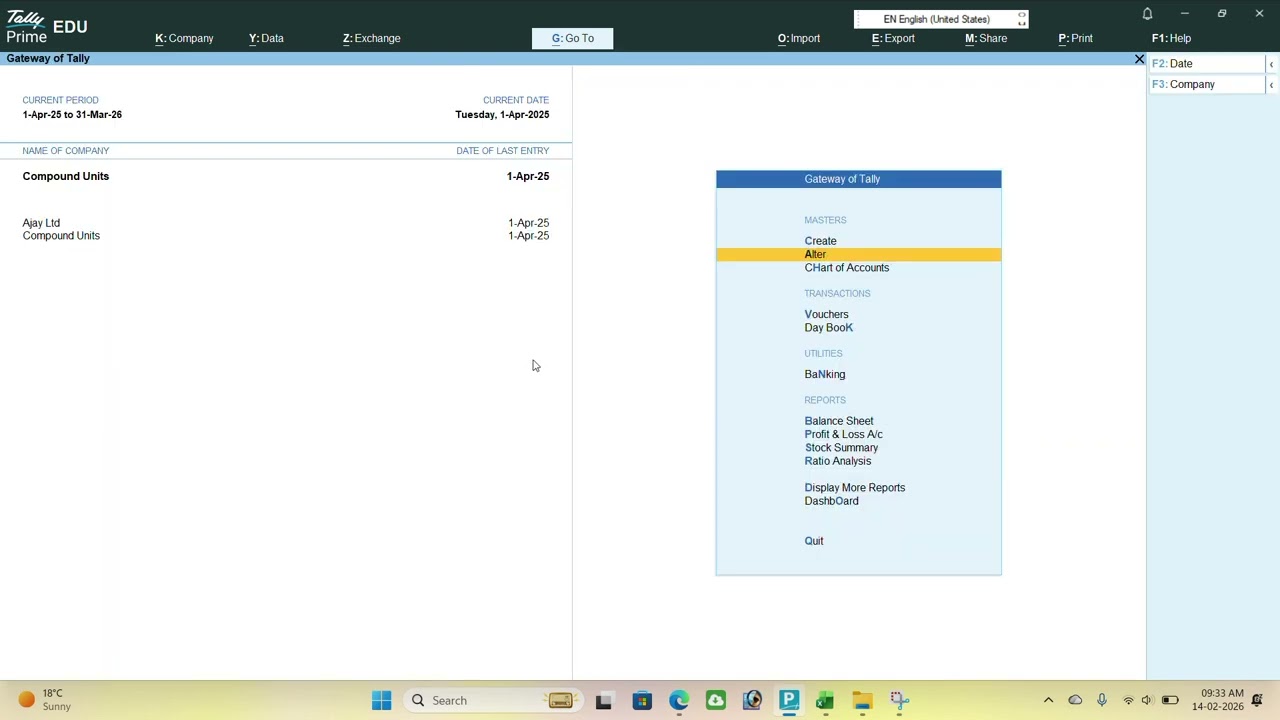The width and height of the screenshot is (1280, 720).
Task: Open Chart of Accounts
Action: click(846, 268)
